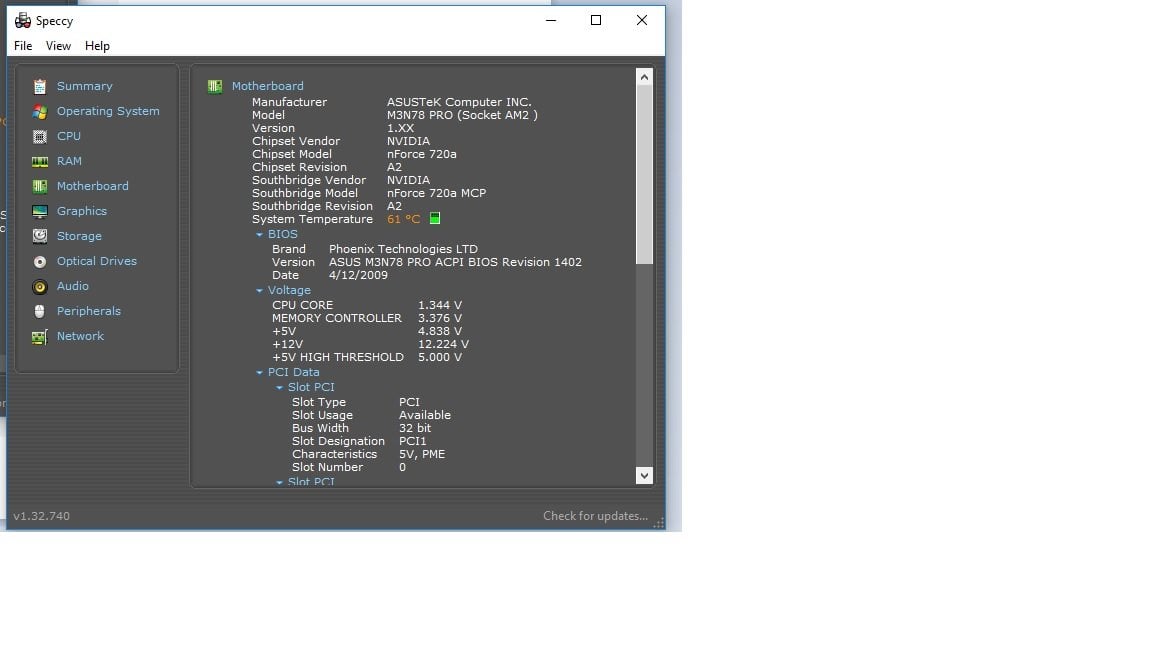The image size is (1152, 648).
Task: Open the Help menu
Action: coord(97,46)
